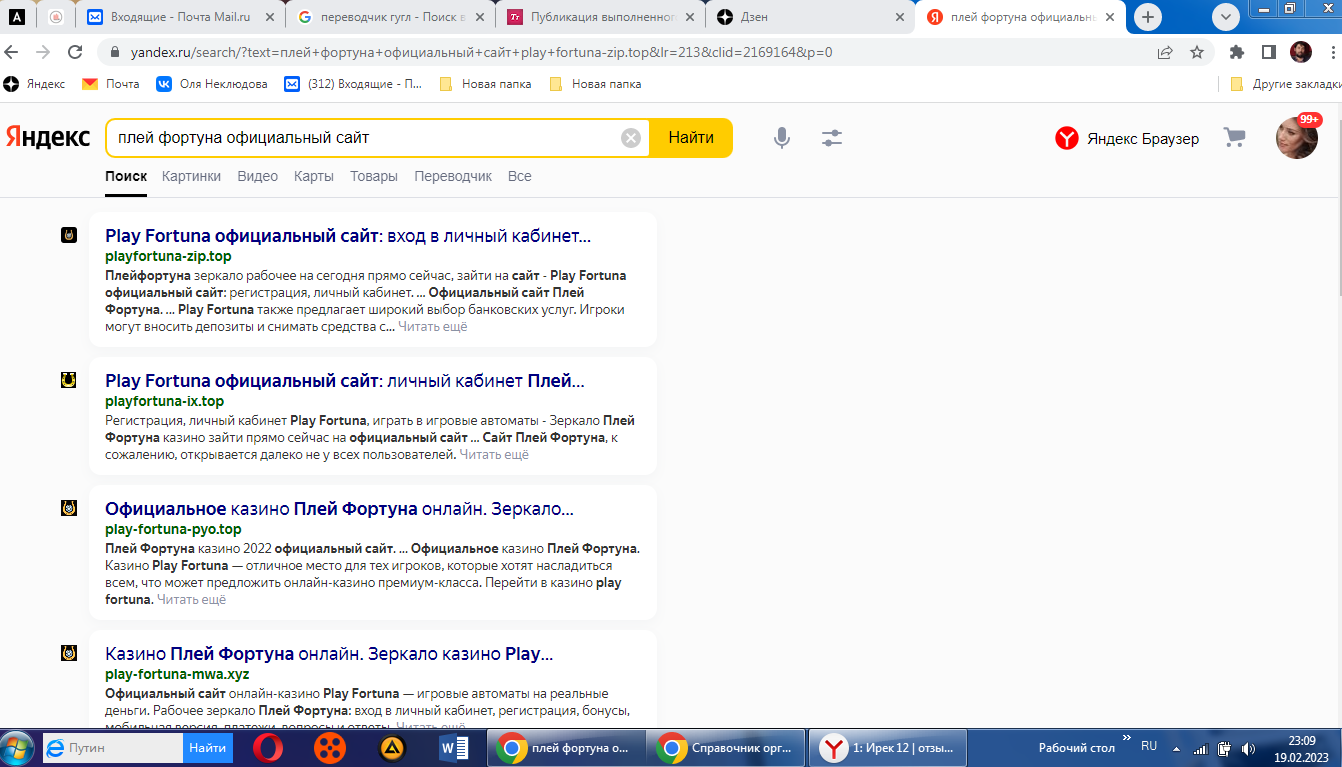Switch to the Дзен browser tab

tap(808, 17)
